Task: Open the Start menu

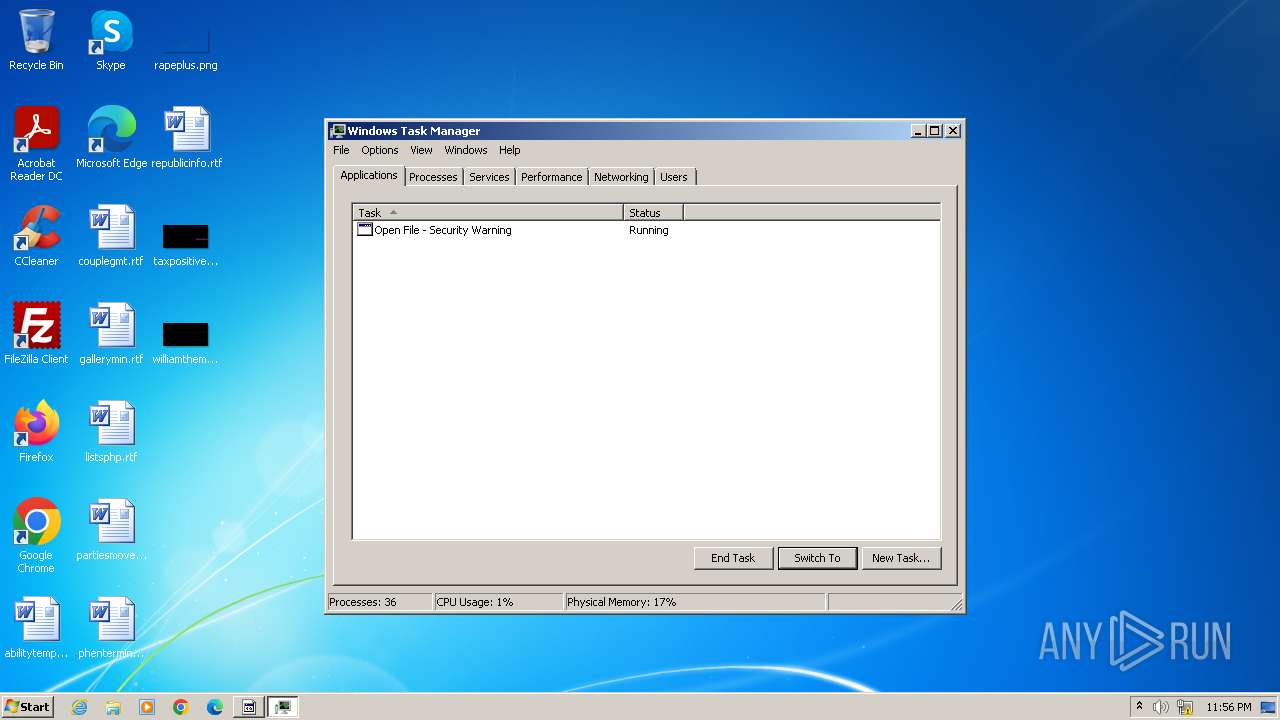Action: (28, 707)
